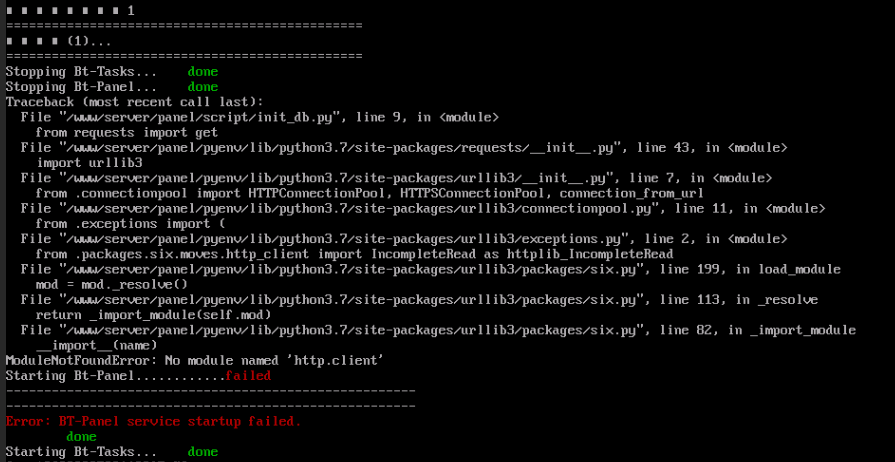Click the 'Error: BT-Panel service startup failed.' line

tap(154, 421)
